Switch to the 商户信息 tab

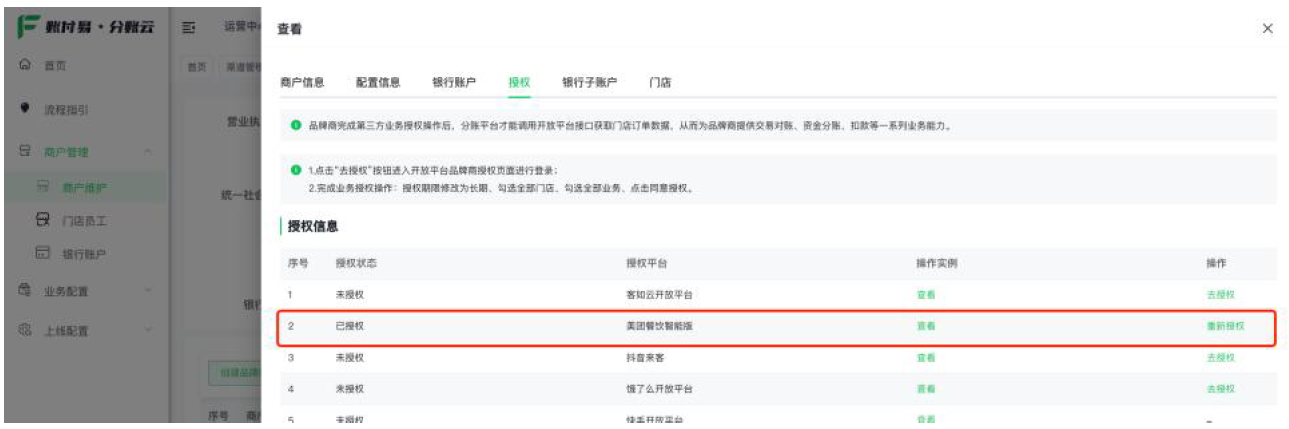point(301,83)
